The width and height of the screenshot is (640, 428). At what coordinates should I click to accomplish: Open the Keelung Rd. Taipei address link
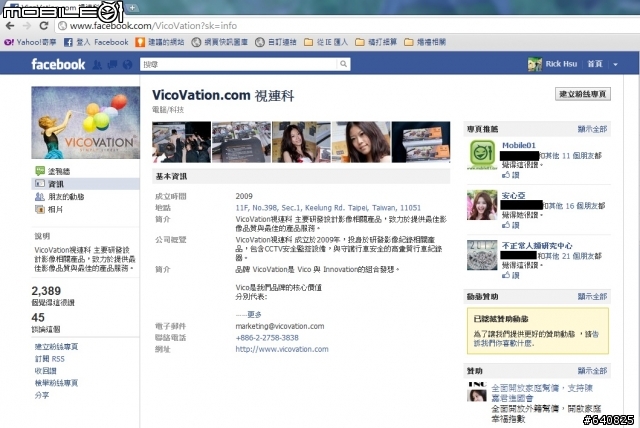coord(328,208)
